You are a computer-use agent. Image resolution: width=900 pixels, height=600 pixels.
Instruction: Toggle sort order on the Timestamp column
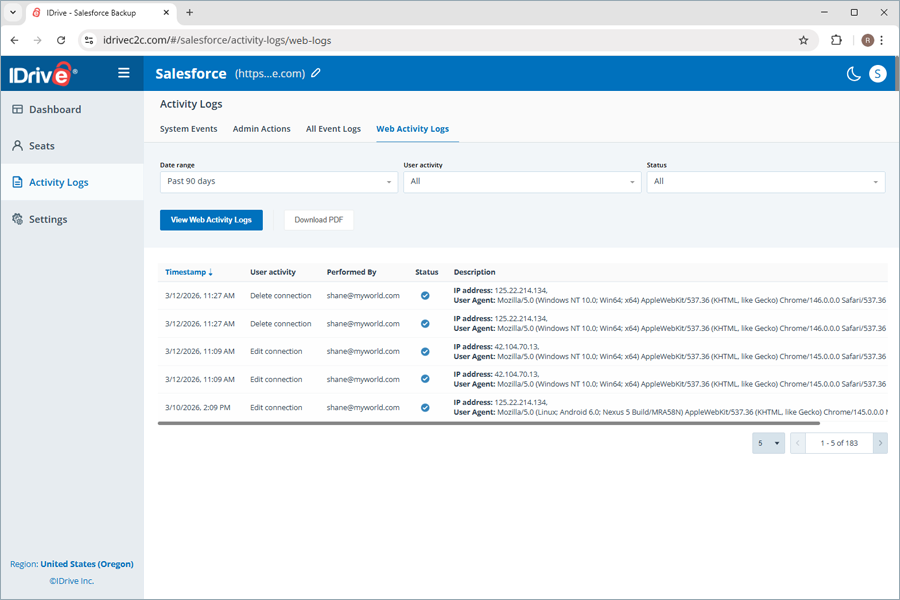click(189, 272)
